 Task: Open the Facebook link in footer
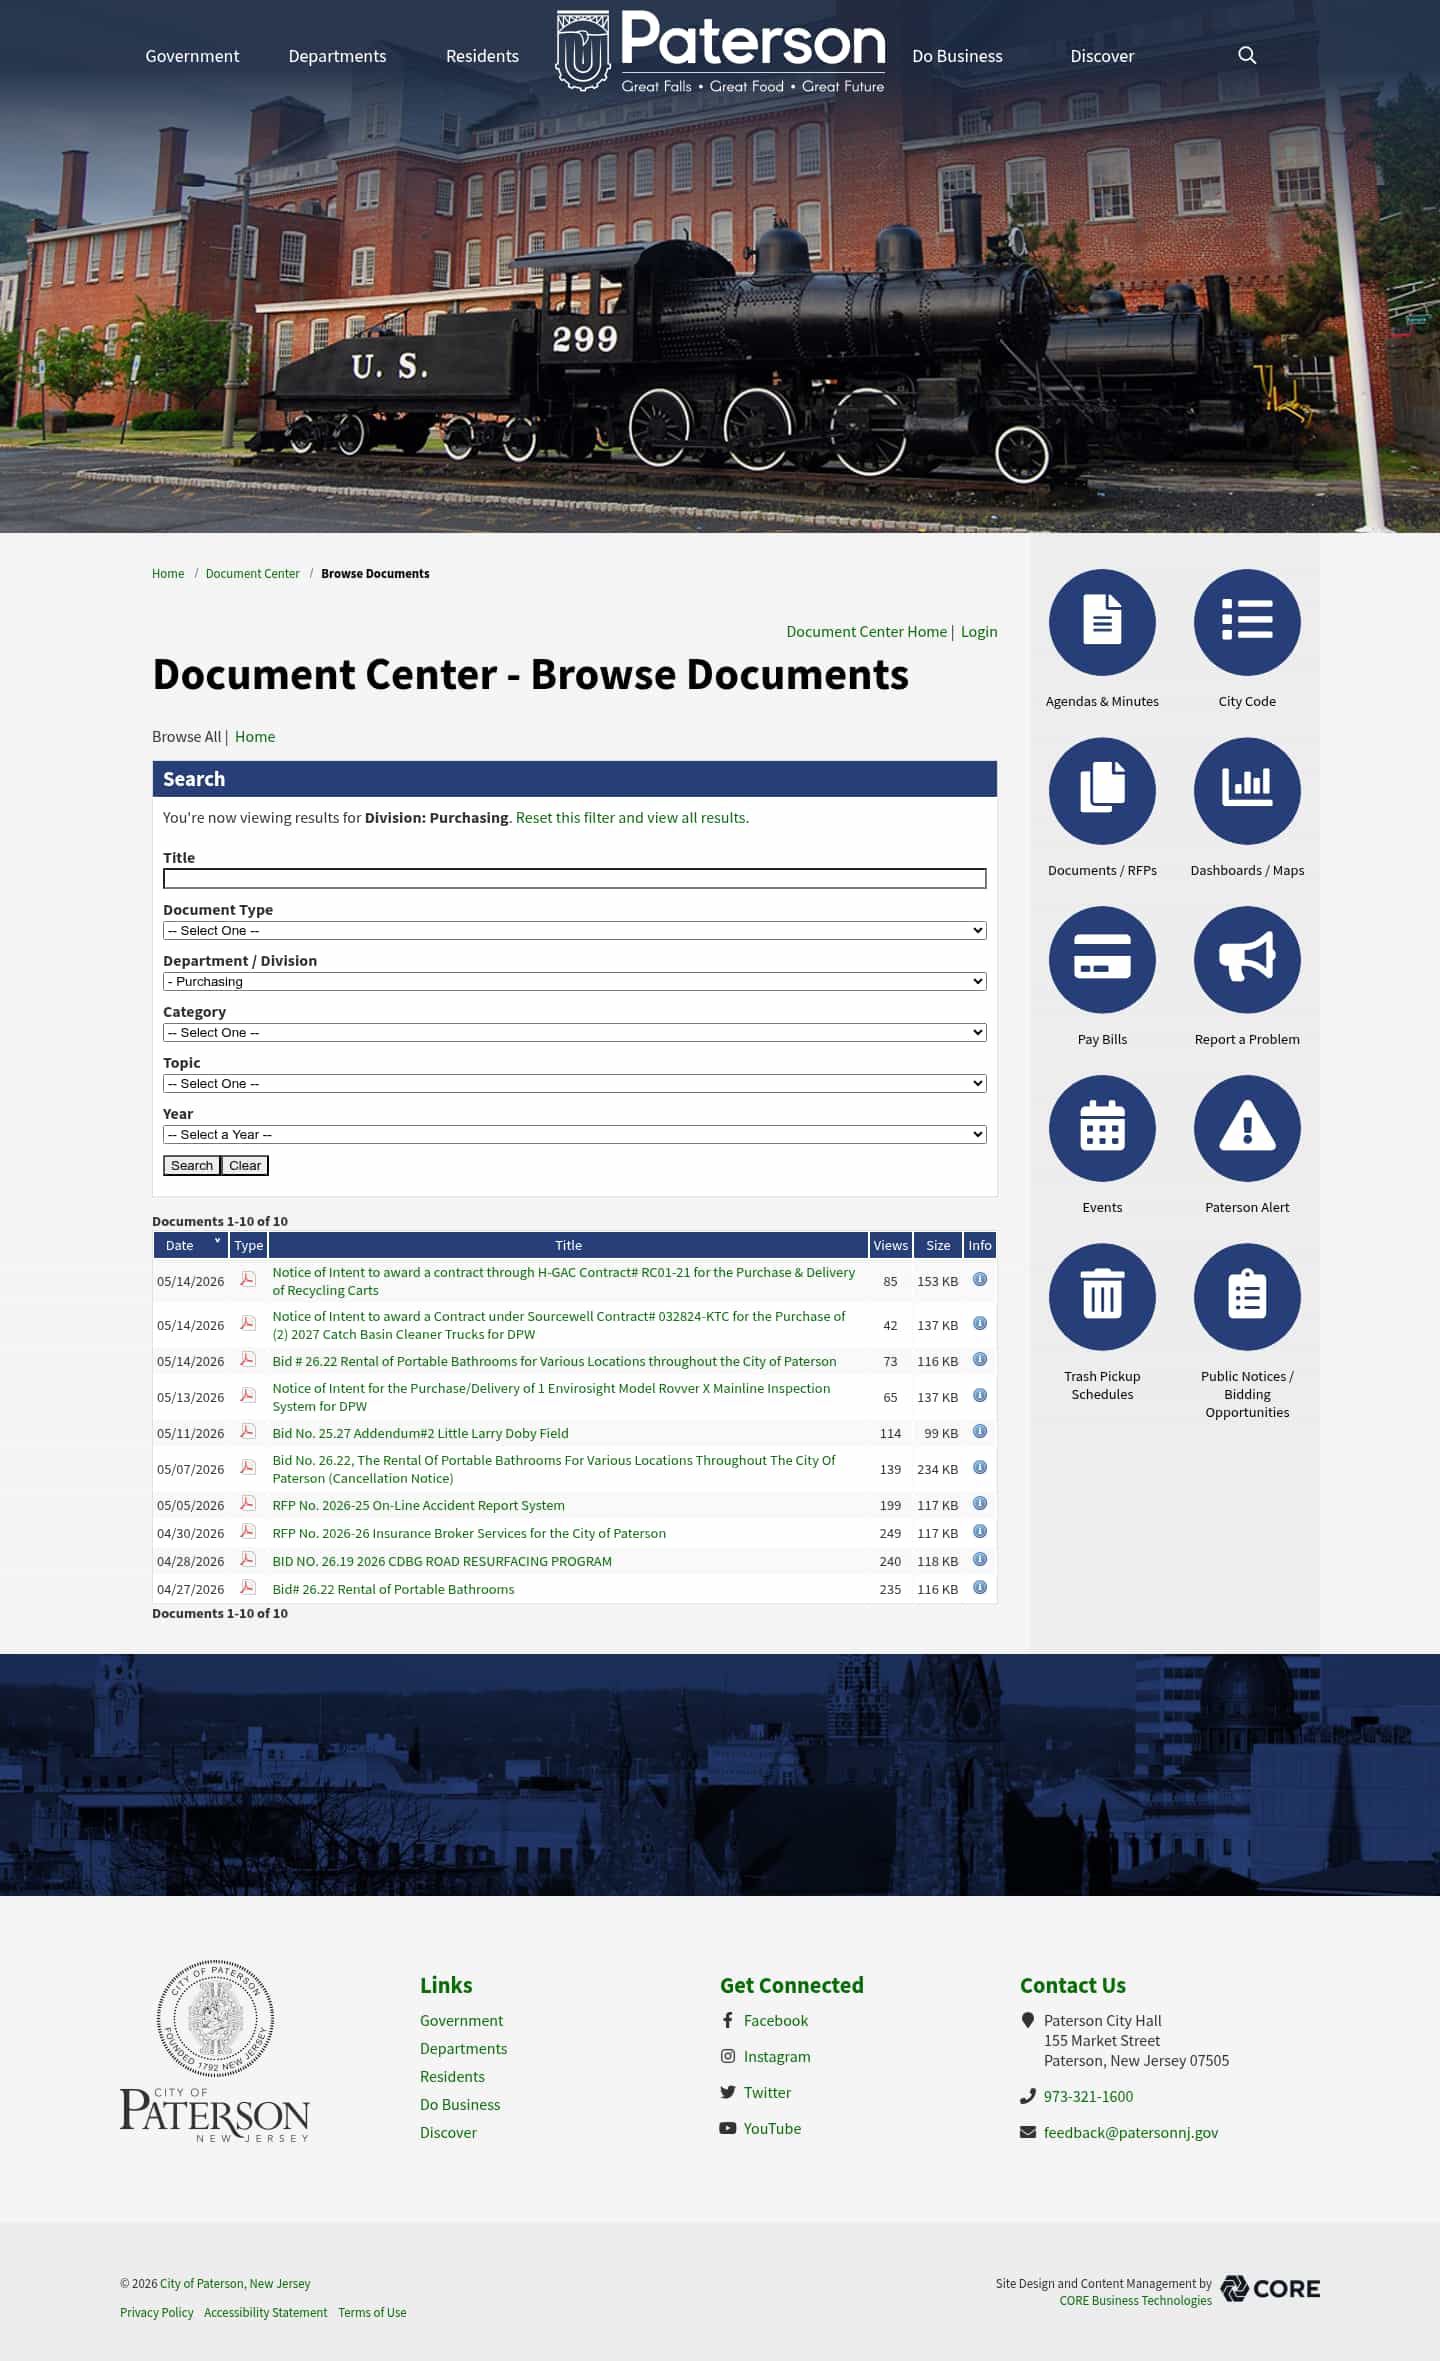[775, 2020]
